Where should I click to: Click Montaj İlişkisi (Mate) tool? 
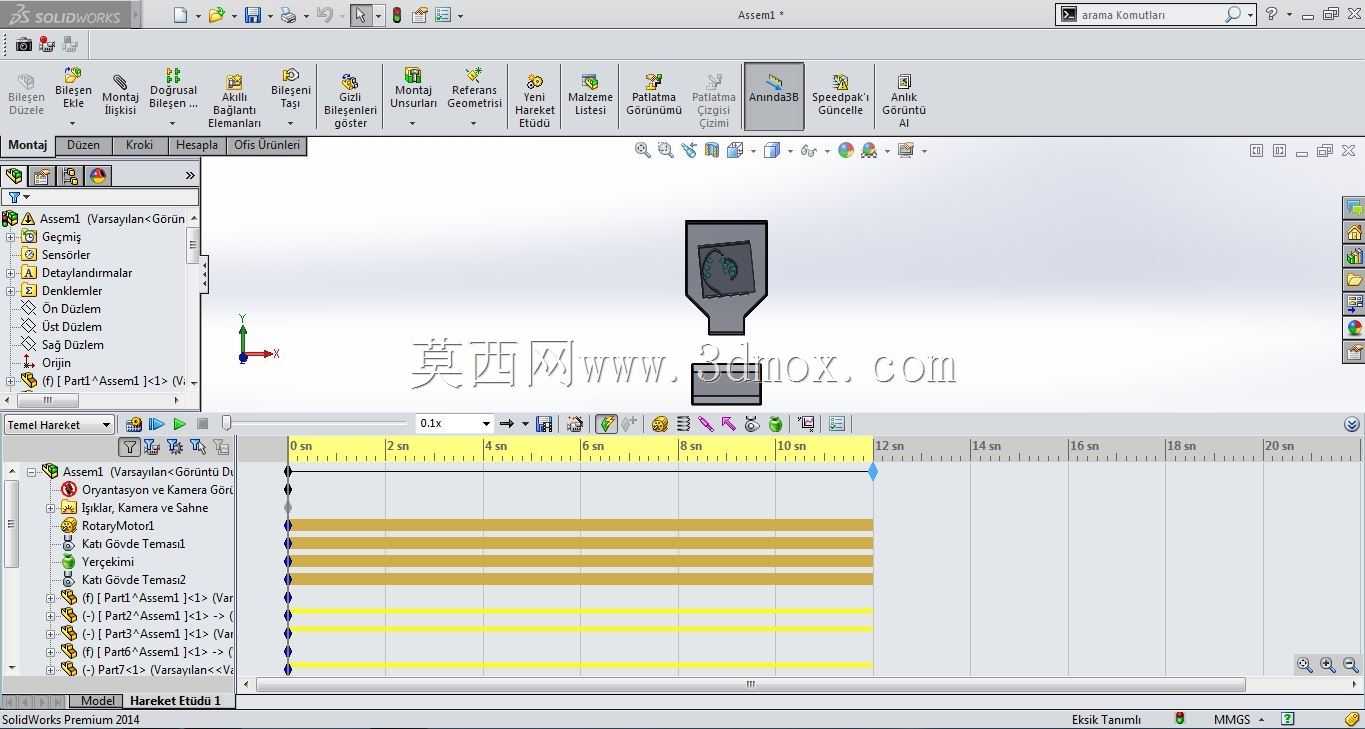(x=120, y=96)
